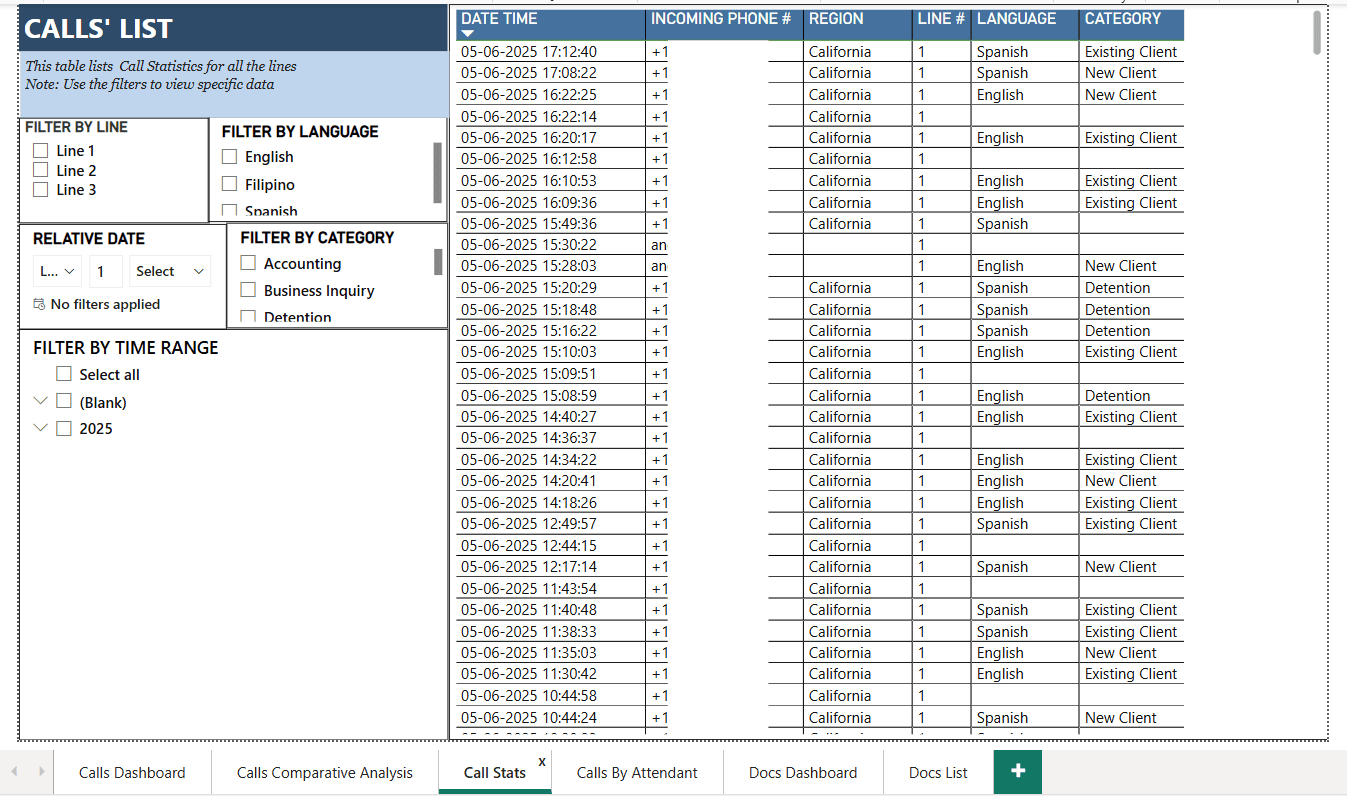
Task: Click Existing Client in the 17:12:40 row
Action: [1131, 51]
